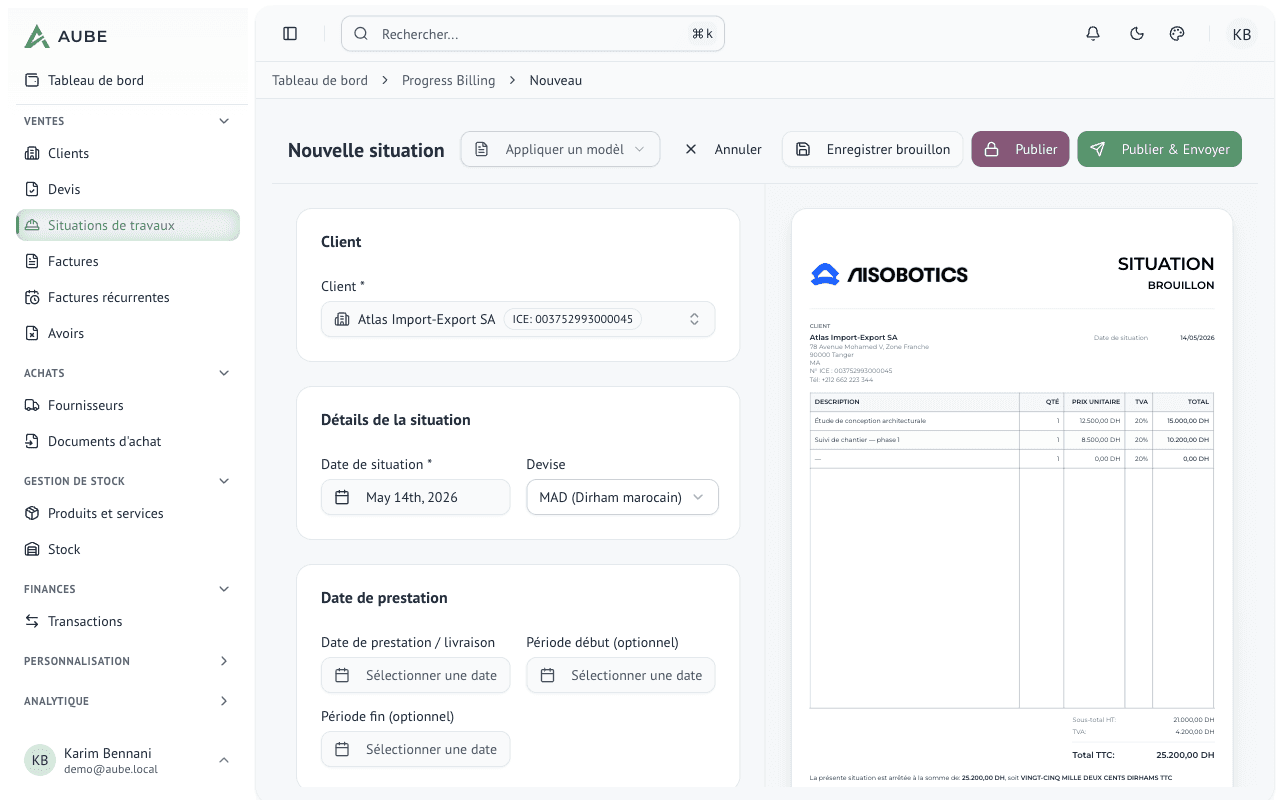The width and height of the screenshot is (1280, 800).
Task: Collapse the GESTION DE STOCK section
Action: (x=224, y=481)
